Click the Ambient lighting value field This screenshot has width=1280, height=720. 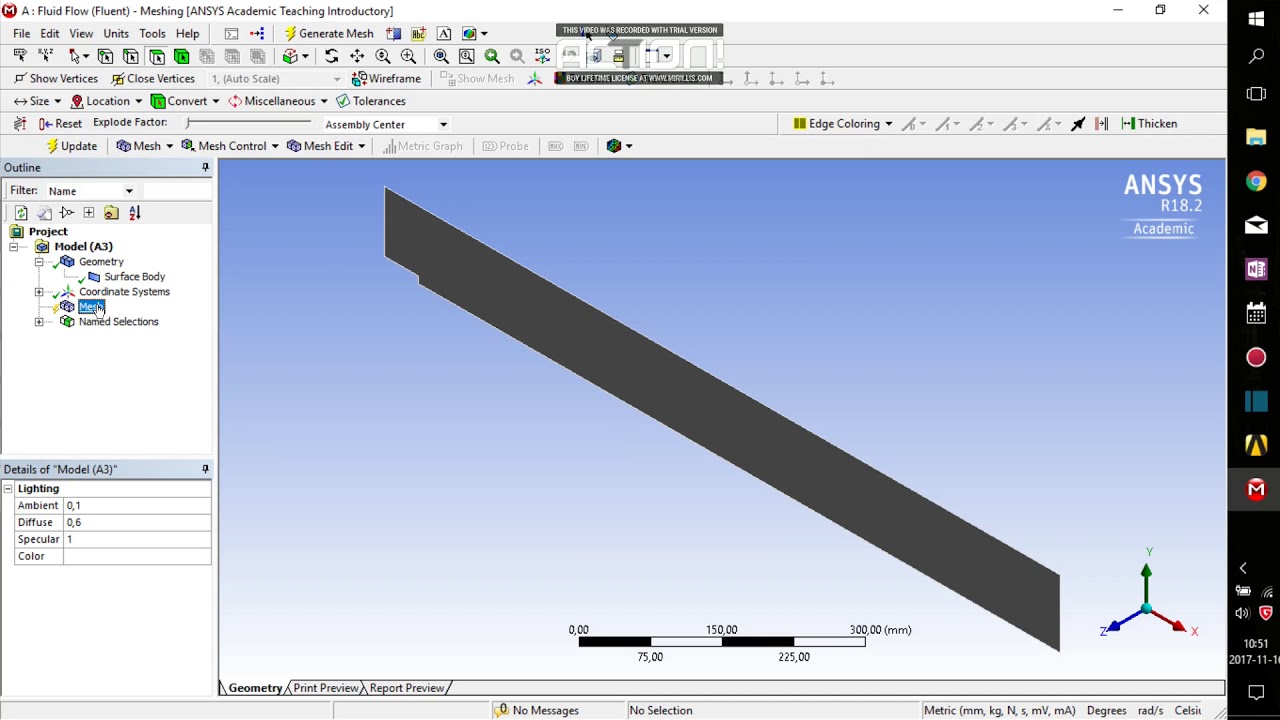tap(137, 506)
